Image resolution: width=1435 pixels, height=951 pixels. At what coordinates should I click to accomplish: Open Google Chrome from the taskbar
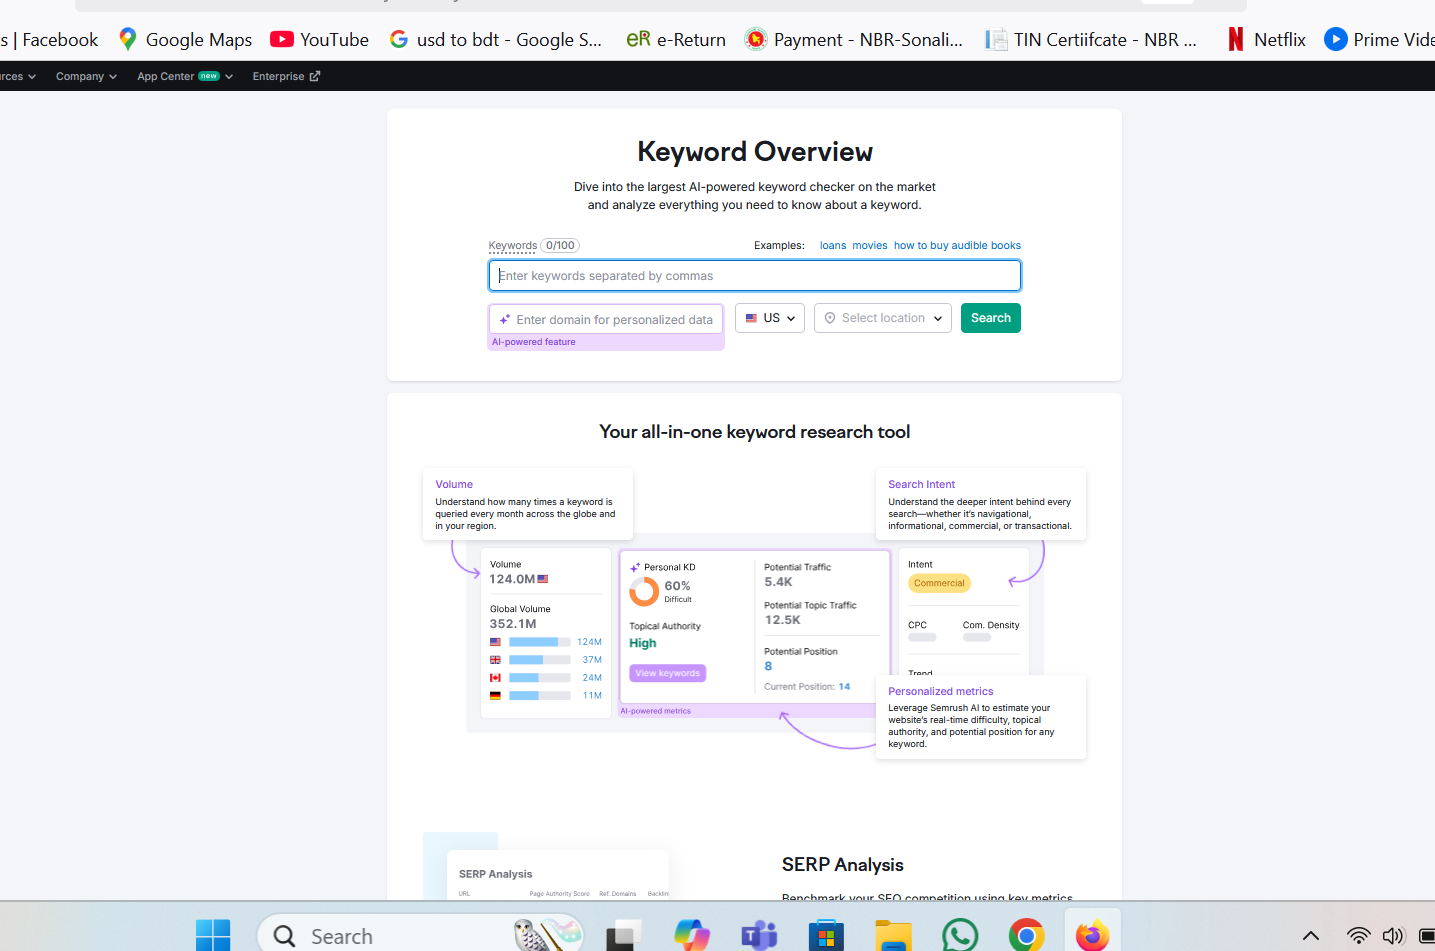(x=1027, y=936)
